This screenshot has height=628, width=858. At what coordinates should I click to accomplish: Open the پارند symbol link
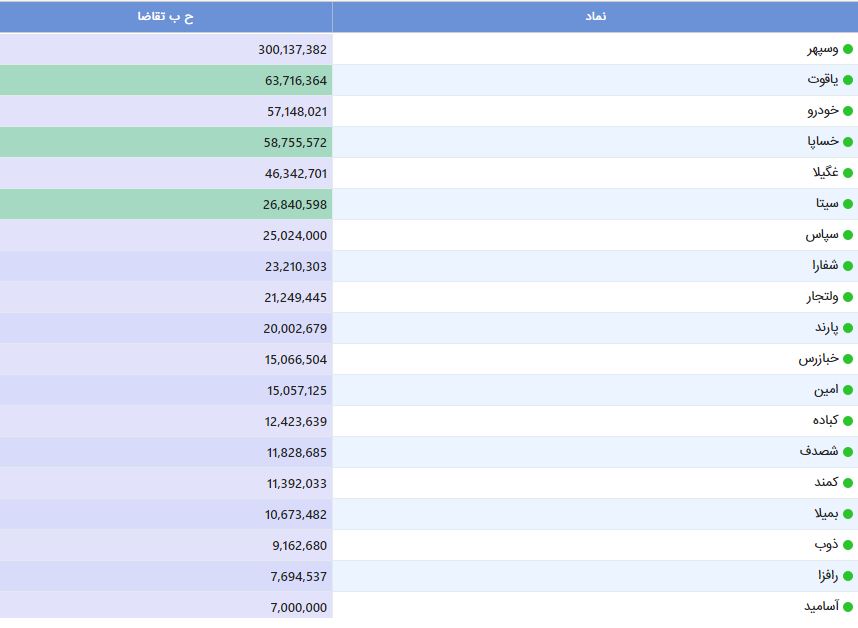click(827, 328)
